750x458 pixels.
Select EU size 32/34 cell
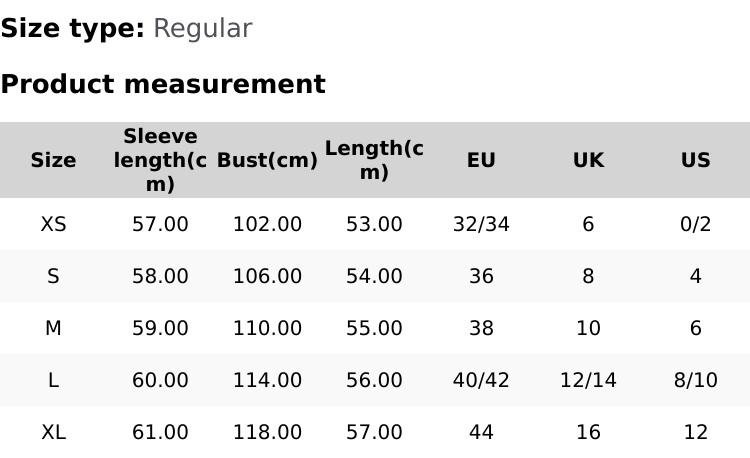(481, 224)
